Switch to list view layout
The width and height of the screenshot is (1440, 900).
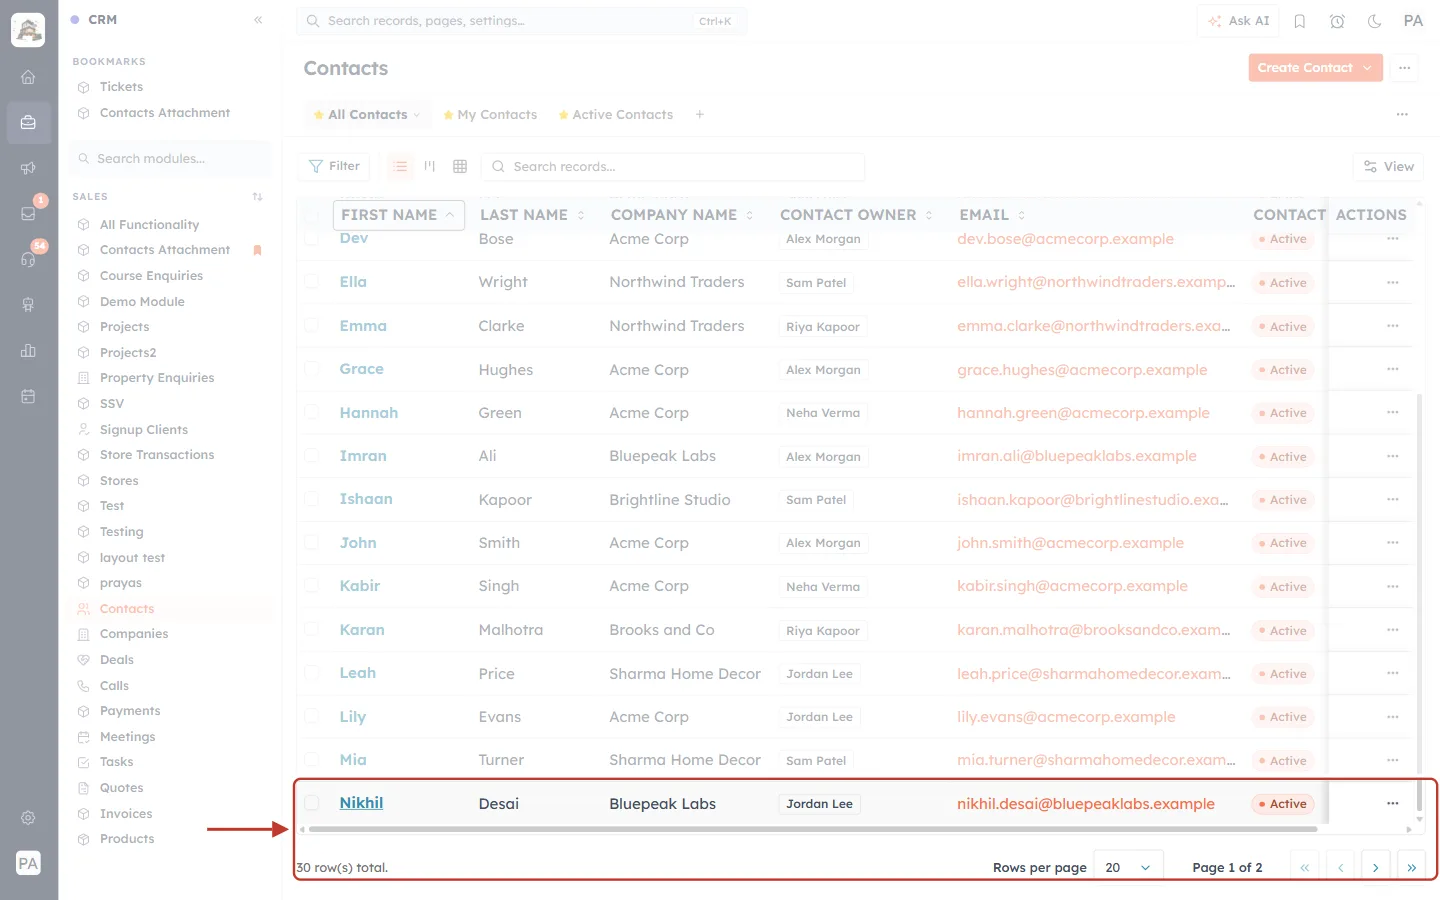tap(401, 166)
